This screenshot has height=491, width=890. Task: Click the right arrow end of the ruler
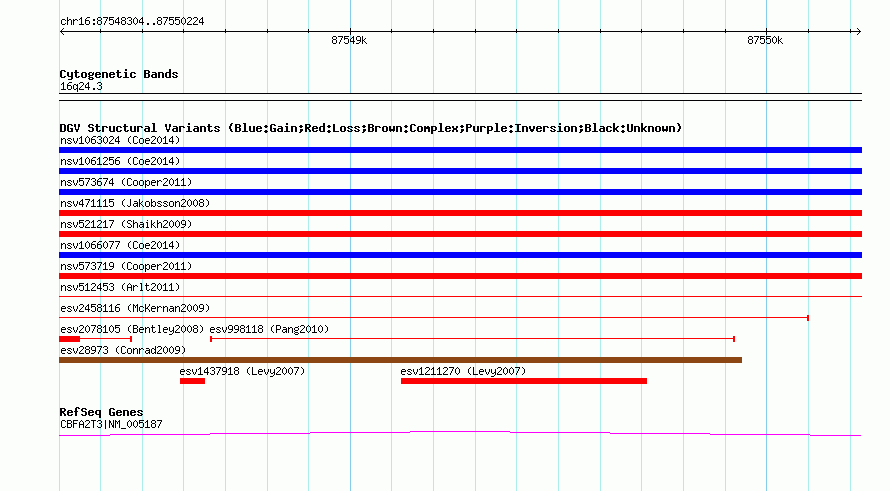pyautogui.click(x=858, y=31)
